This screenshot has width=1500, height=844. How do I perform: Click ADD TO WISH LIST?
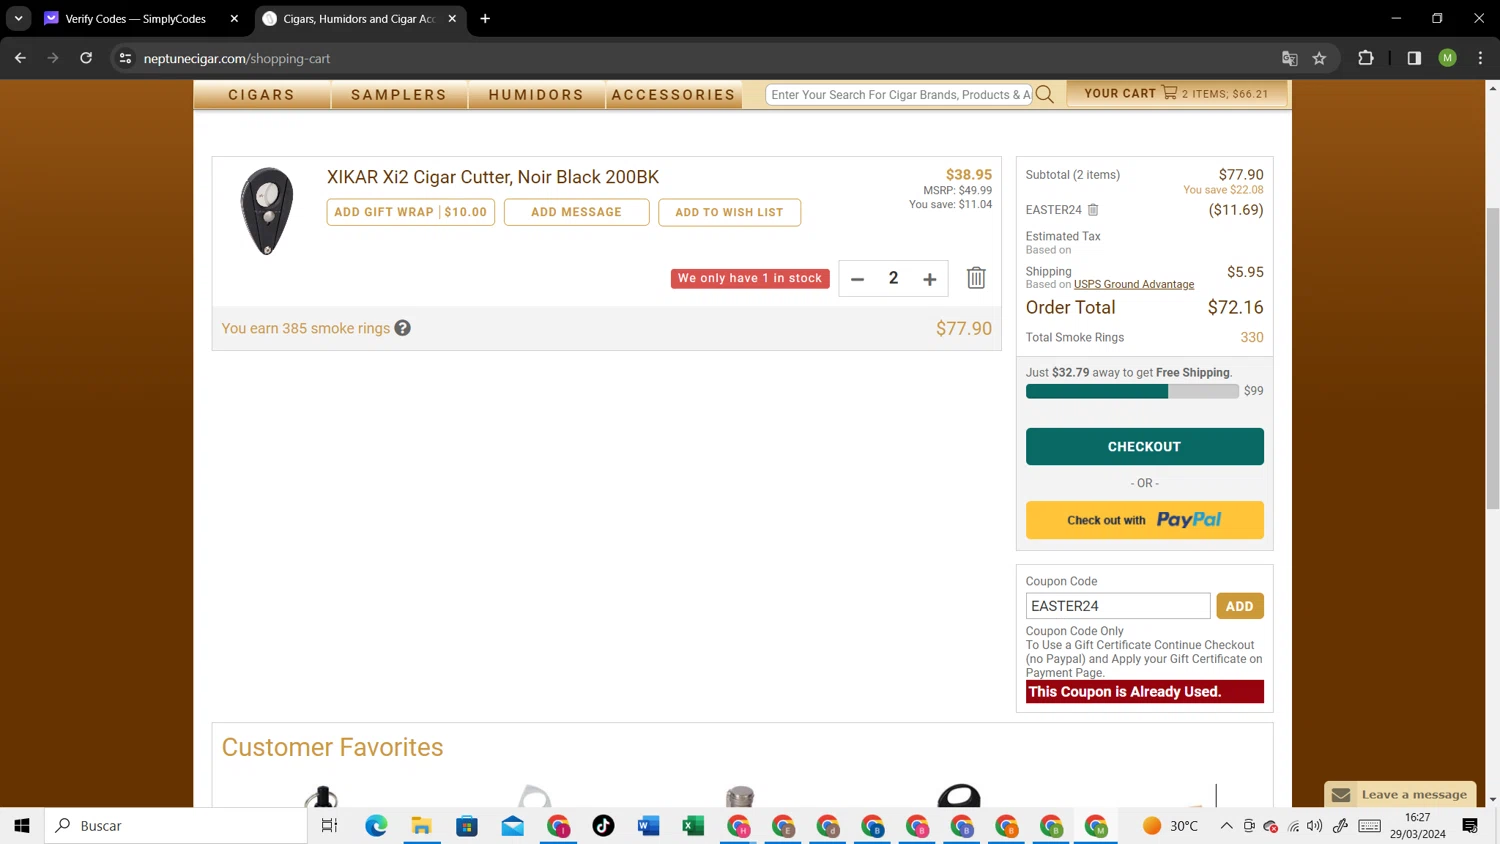729,212
